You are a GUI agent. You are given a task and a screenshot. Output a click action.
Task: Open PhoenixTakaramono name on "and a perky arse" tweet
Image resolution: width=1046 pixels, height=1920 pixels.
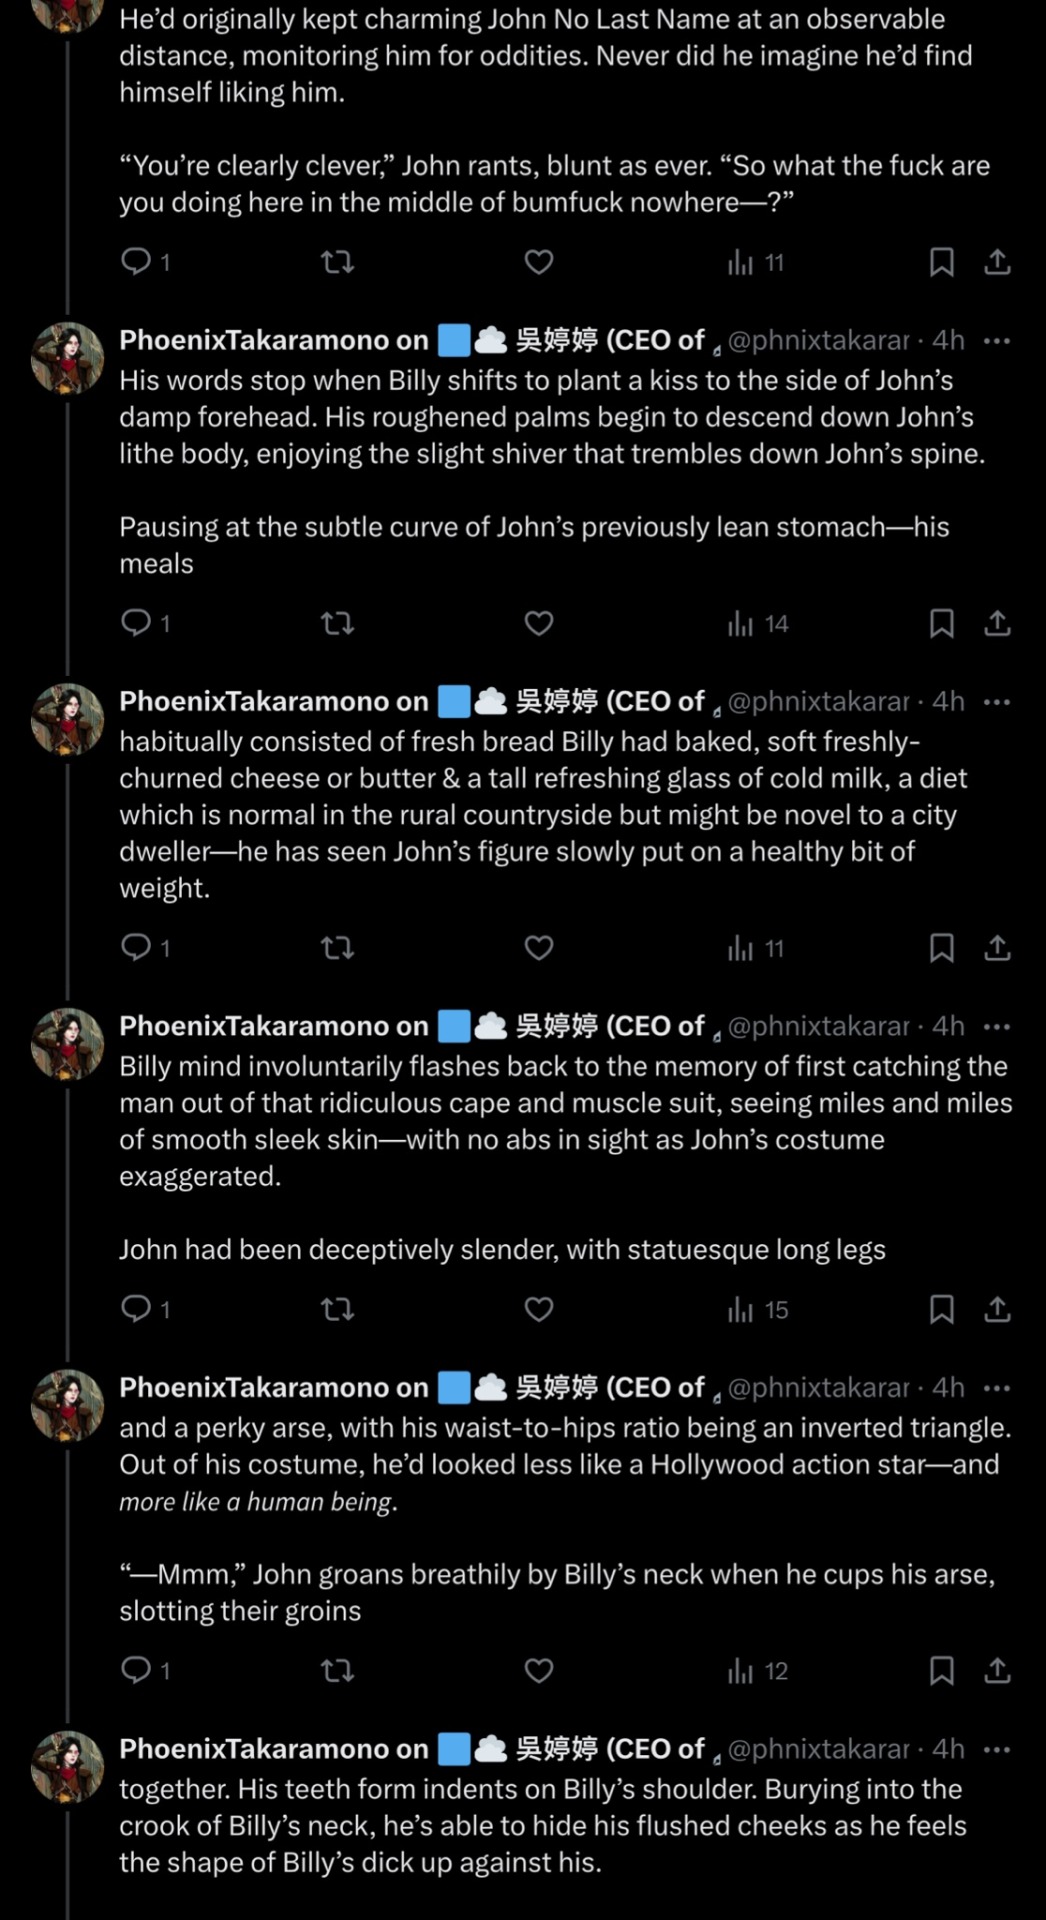[273, 1387]
